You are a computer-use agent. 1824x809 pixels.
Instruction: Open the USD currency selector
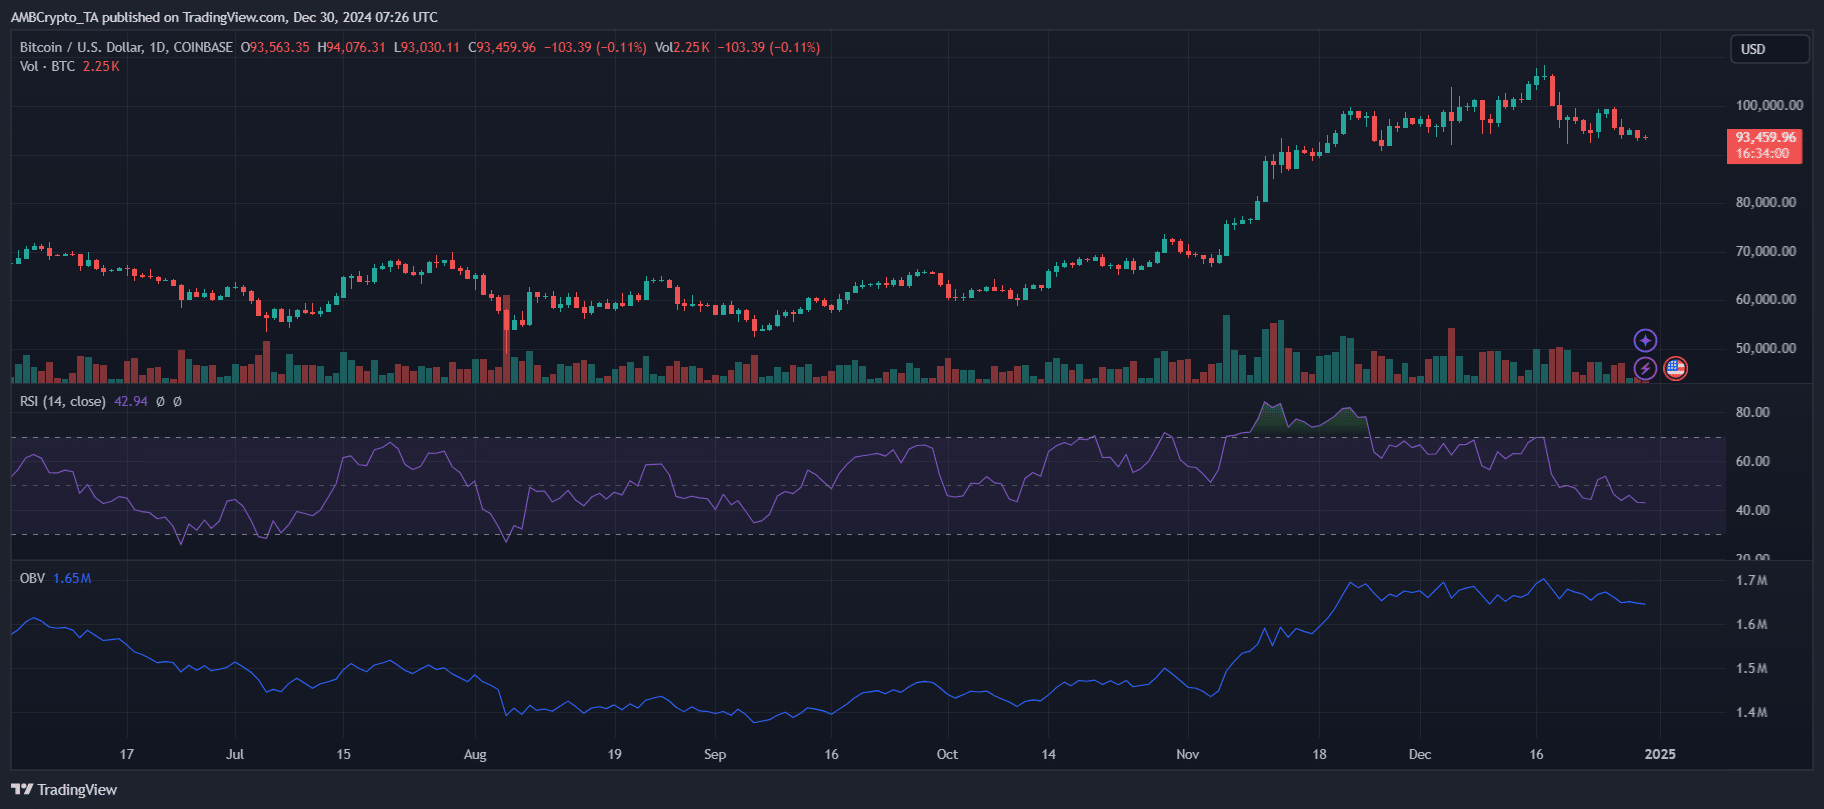(1770, 49)
